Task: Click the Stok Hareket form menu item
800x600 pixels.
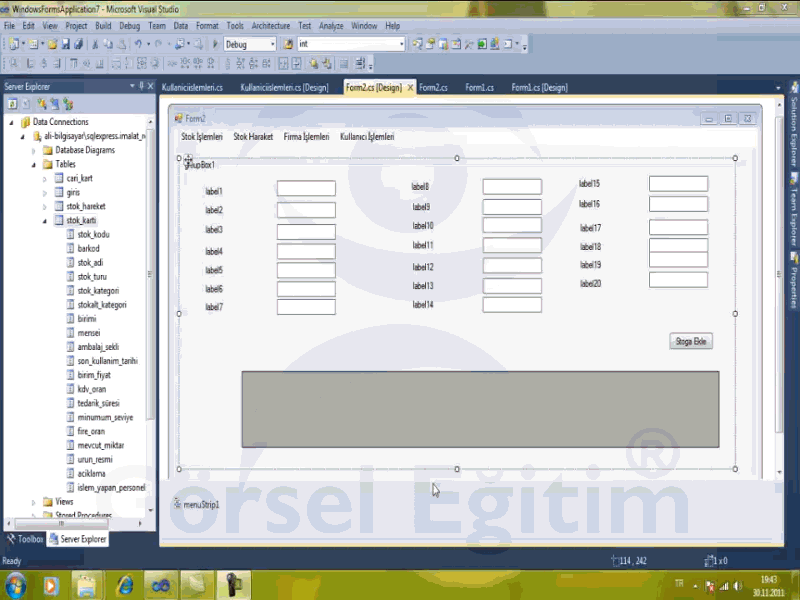Action: point(253,137)
